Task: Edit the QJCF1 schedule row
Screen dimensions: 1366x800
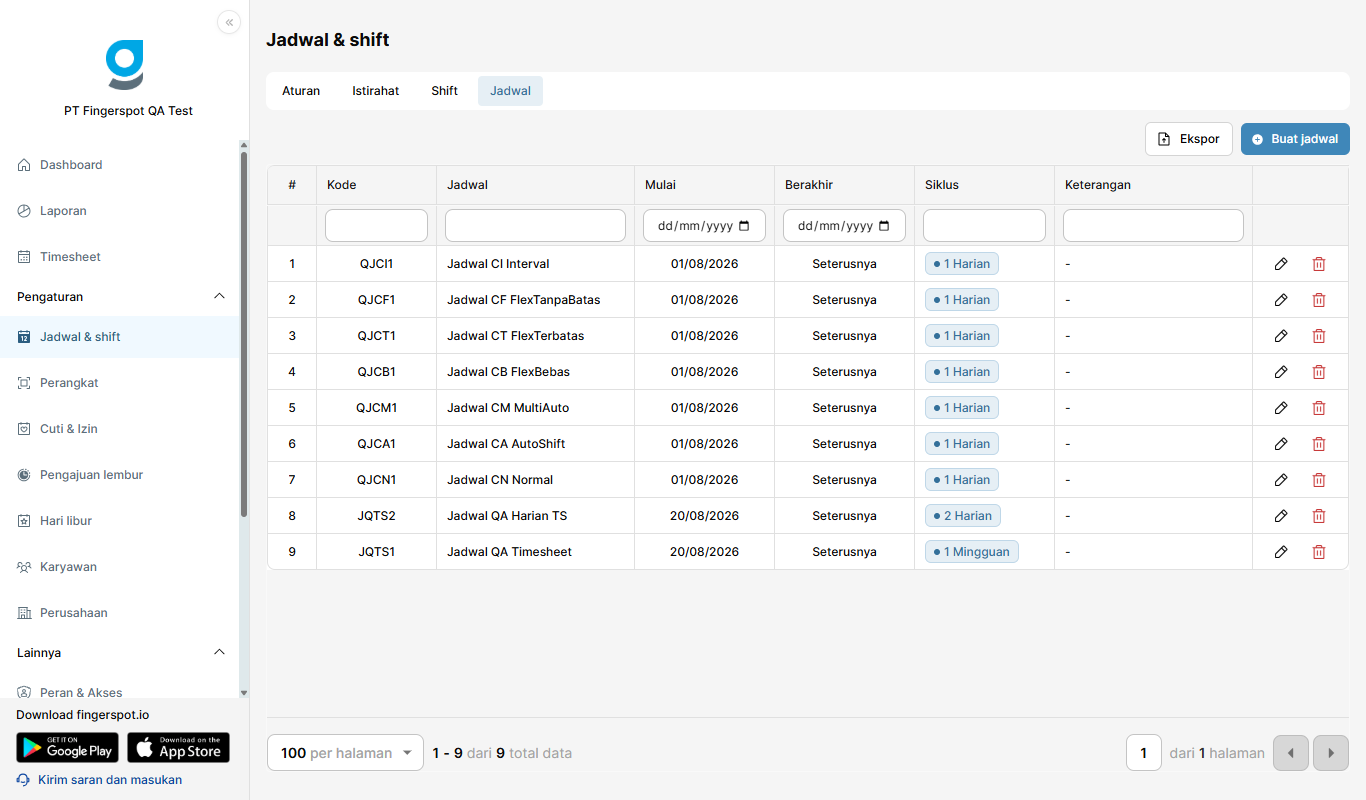Action: coord(1281,300)
